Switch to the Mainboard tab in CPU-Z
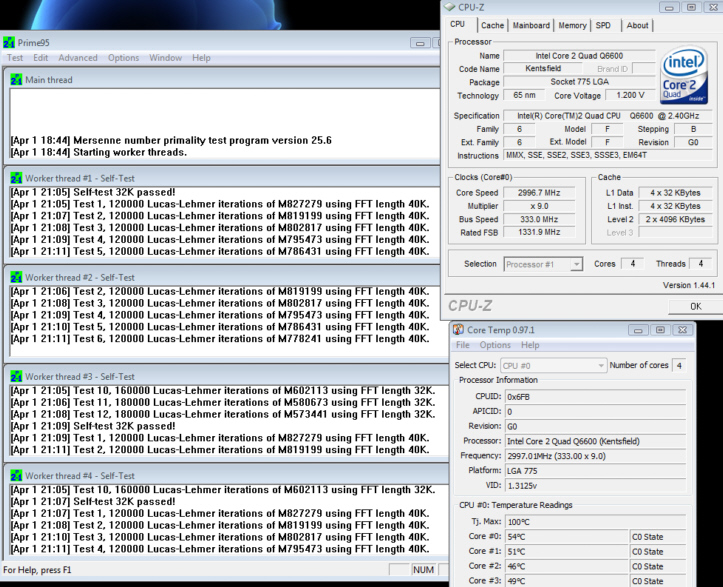 (x=531, y=25)
